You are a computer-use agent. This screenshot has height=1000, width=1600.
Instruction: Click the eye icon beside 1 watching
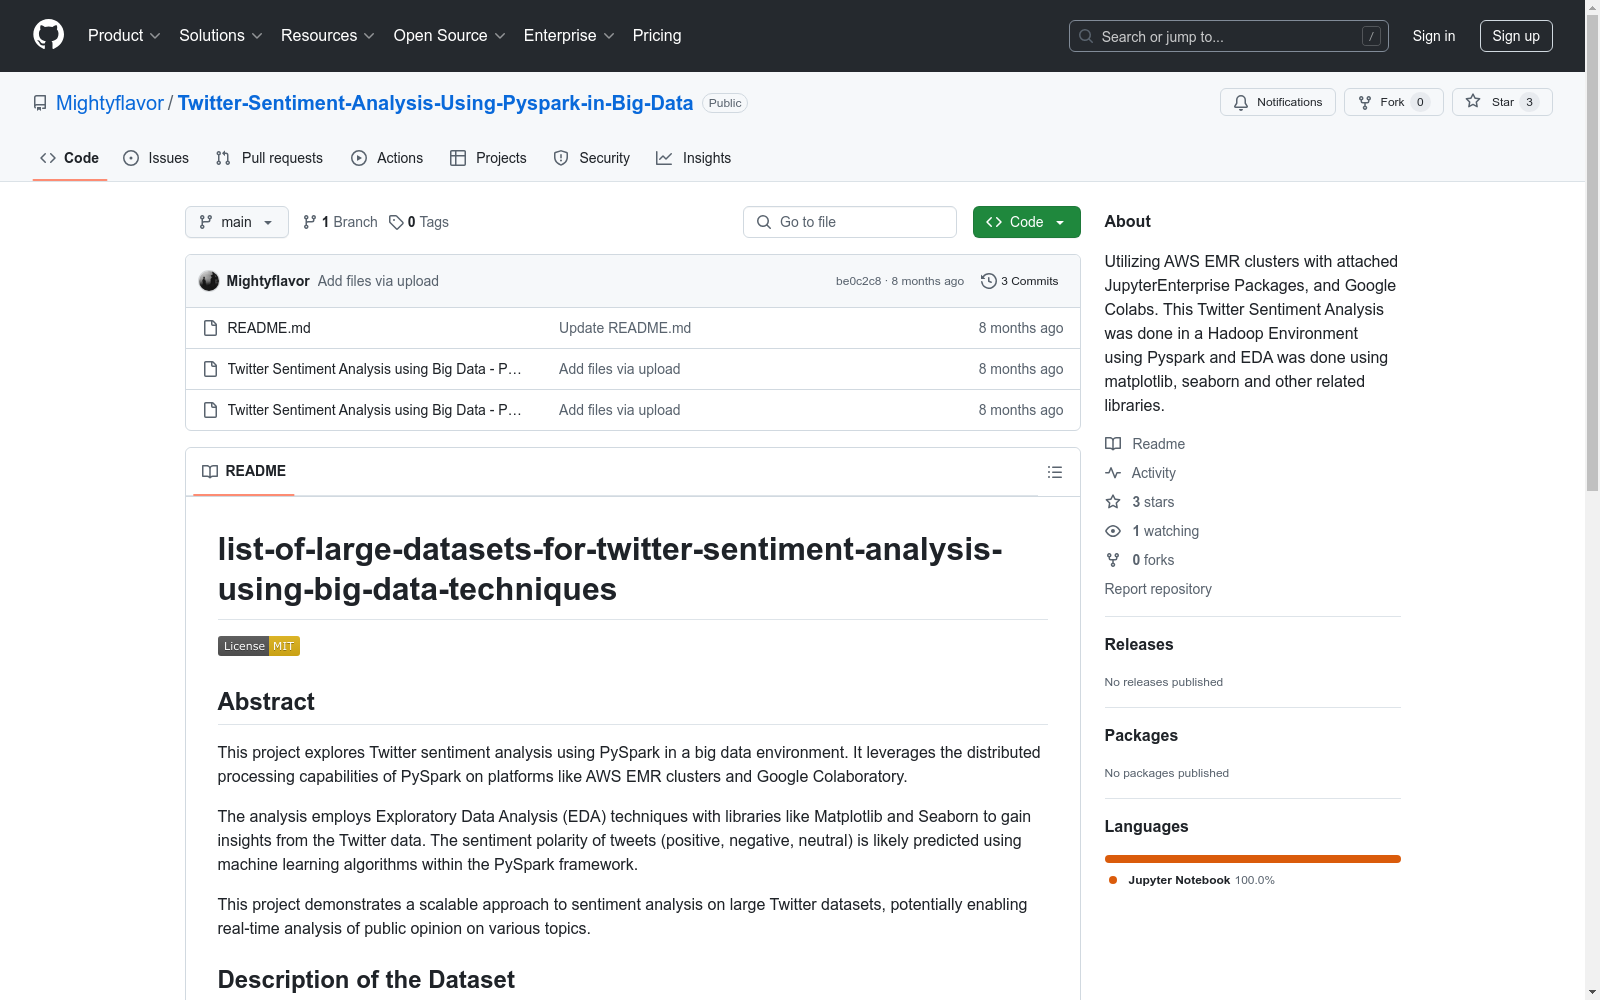click(1113, 531)
